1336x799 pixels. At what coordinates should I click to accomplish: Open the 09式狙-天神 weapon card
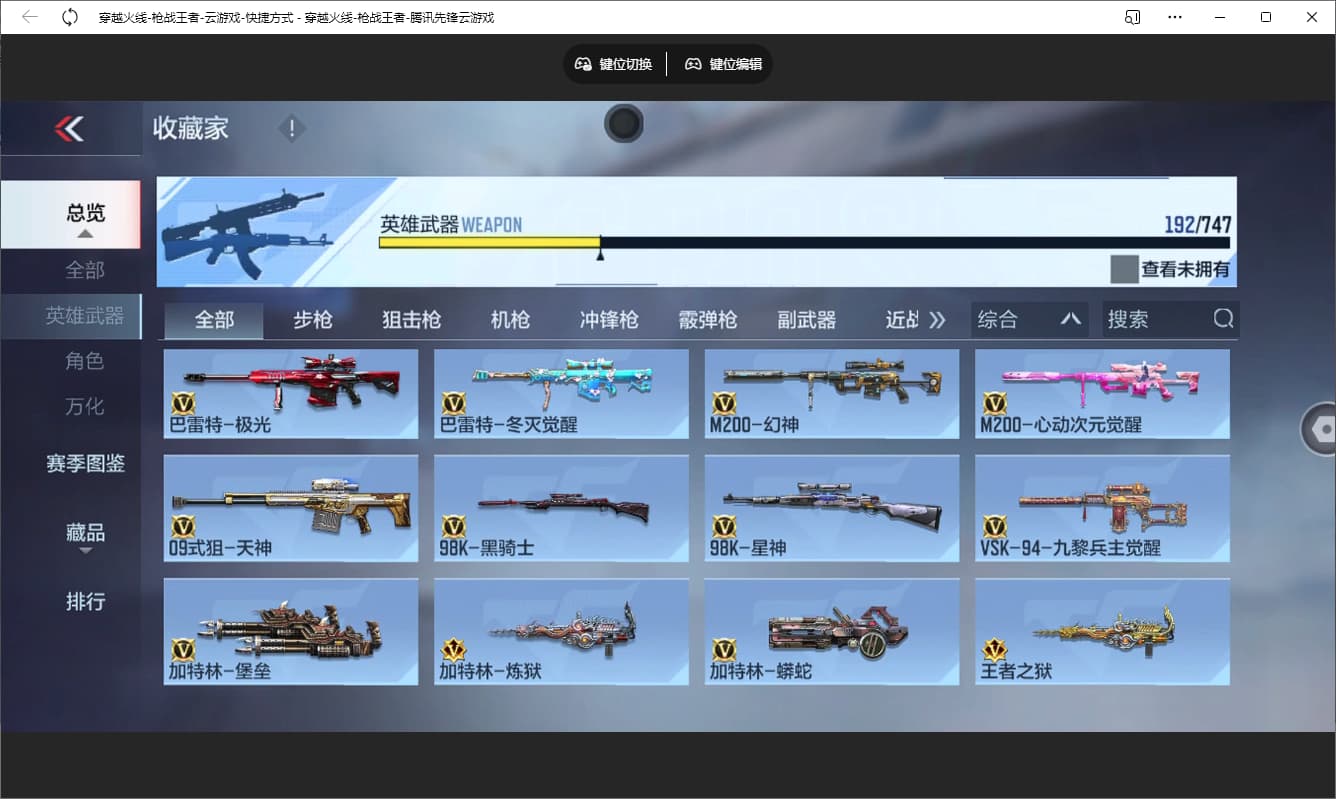pyautogui.click(x=291, y=508)
